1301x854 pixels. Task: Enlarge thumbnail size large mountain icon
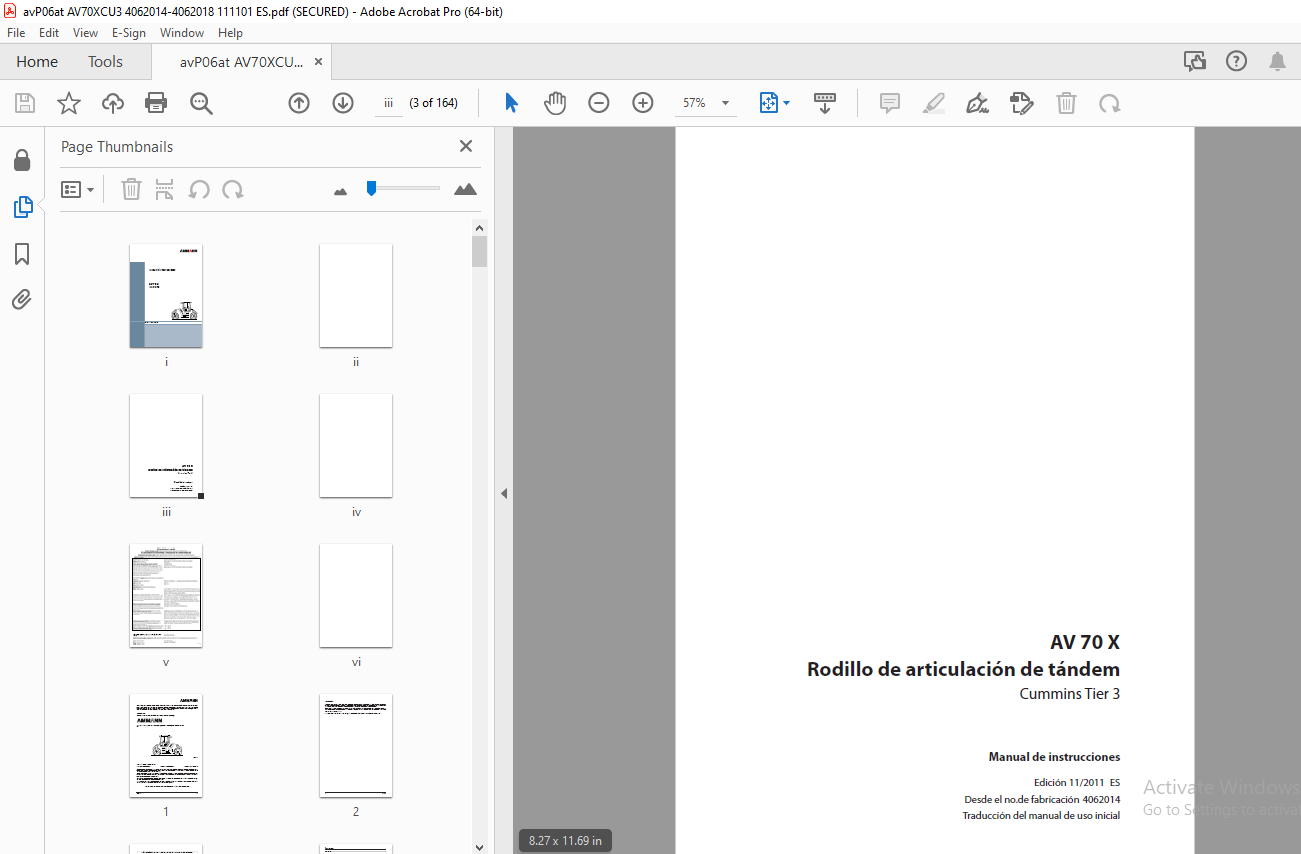(x=465, y=189)
